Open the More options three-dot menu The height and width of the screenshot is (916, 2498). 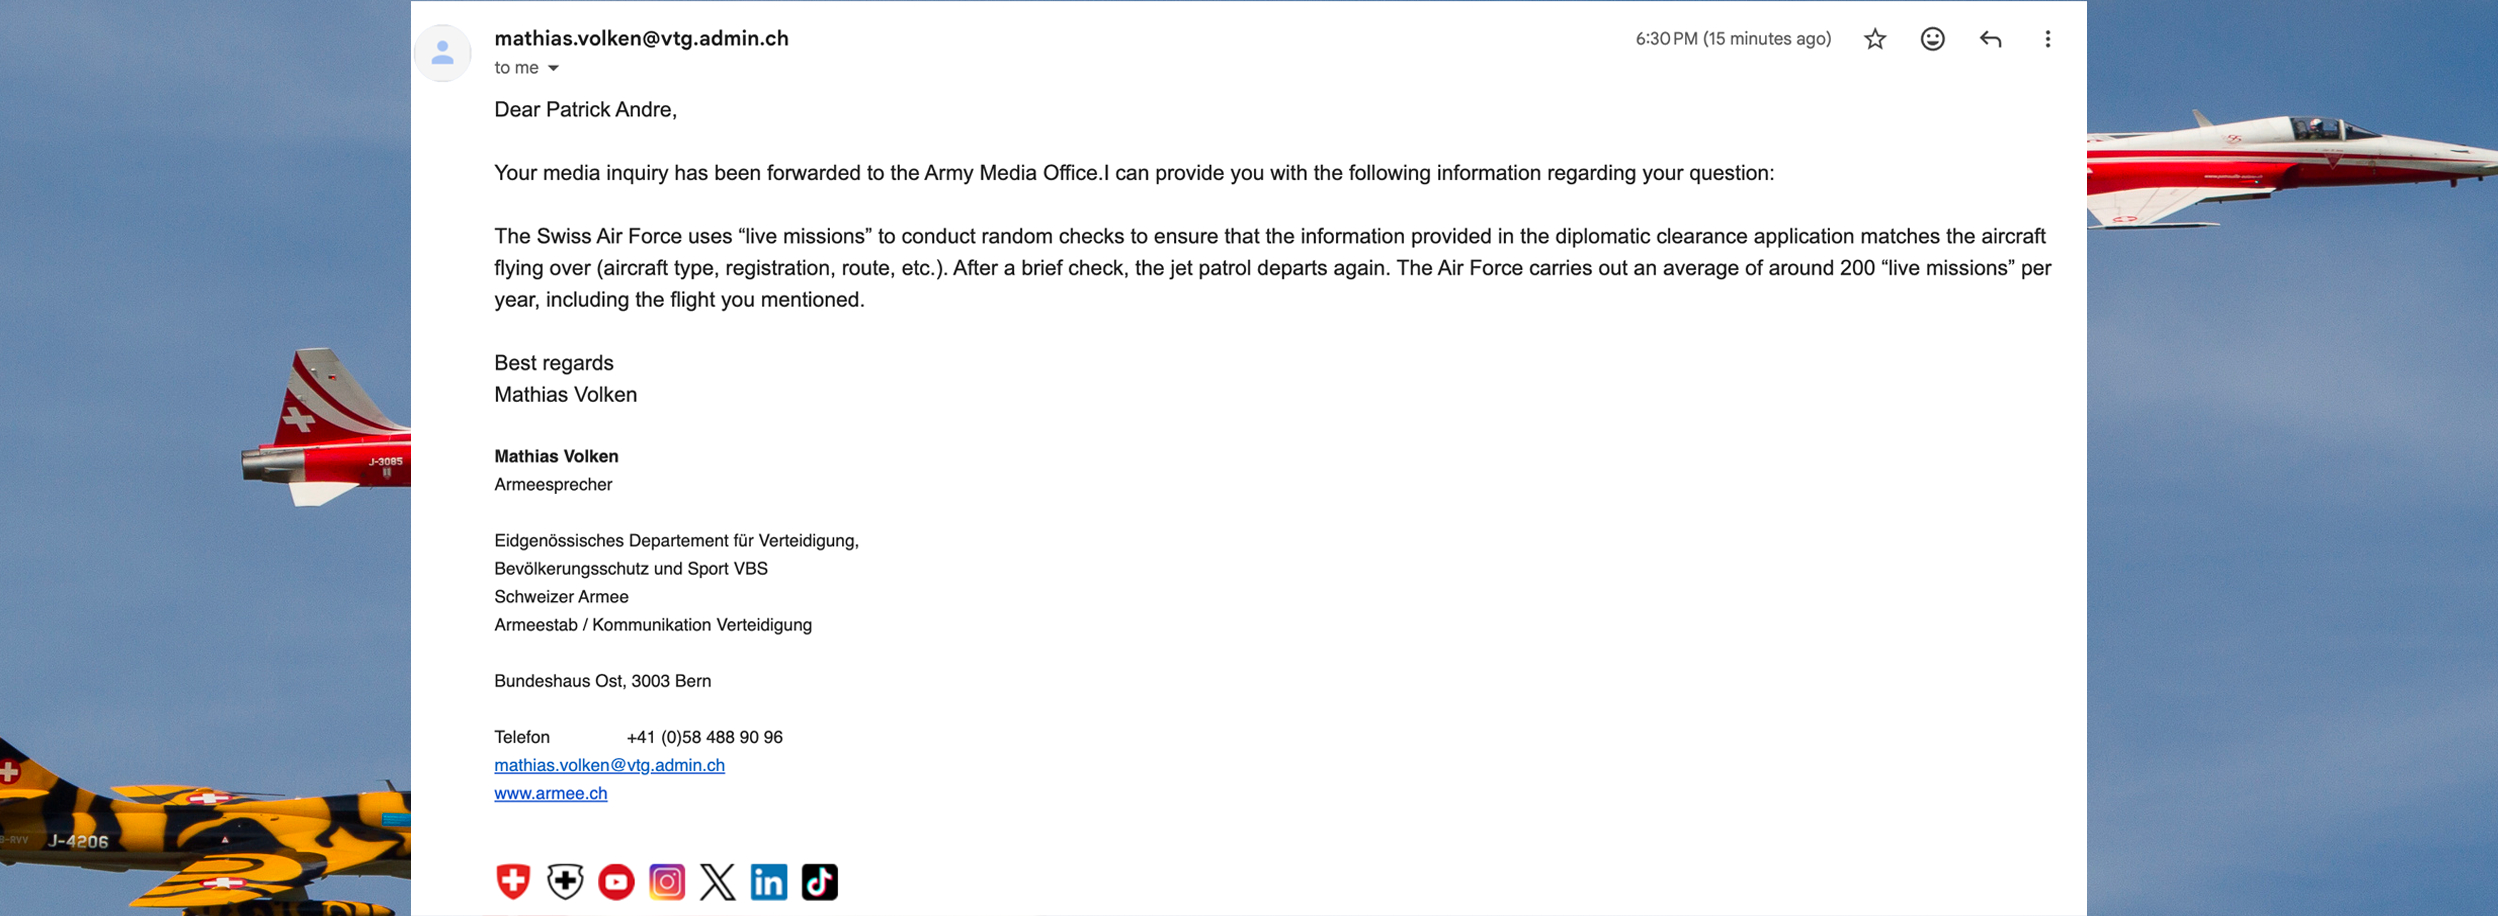coord(2047,39)
